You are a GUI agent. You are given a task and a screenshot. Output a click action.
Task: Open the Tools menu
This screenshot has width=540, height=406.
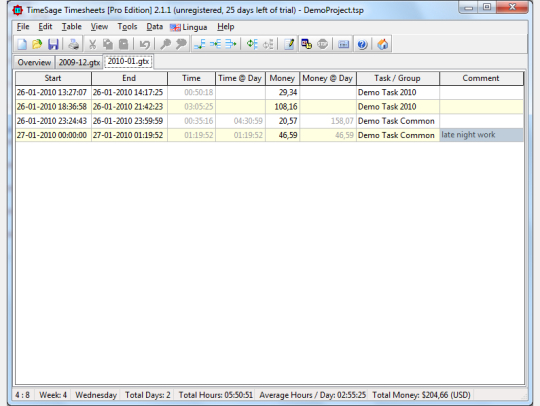127,27
